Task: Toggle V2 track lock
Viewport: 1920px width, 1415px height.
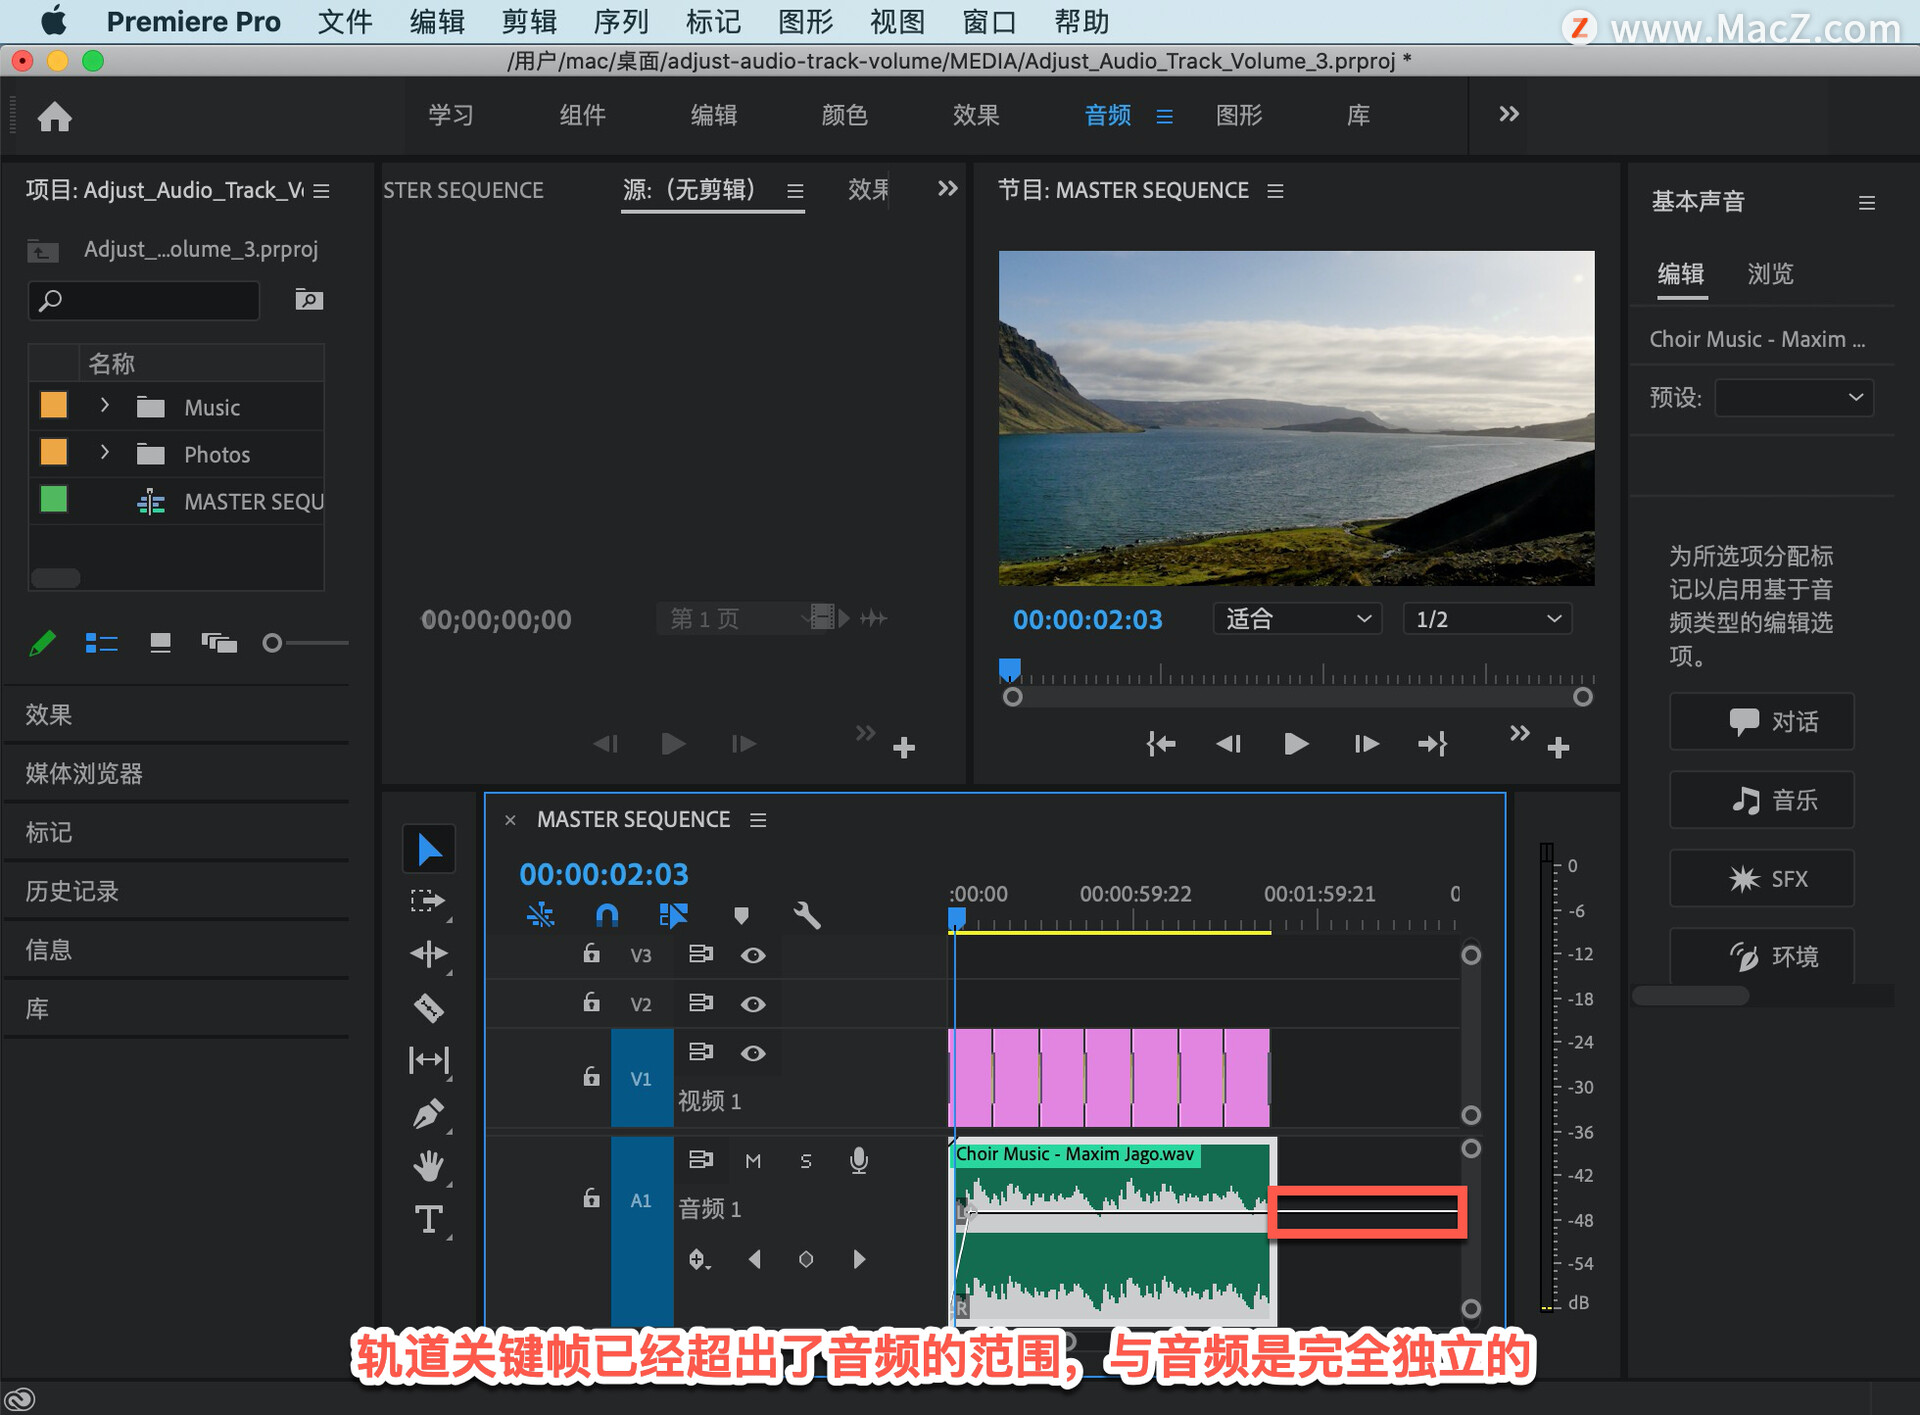Action: (591, 1002)
